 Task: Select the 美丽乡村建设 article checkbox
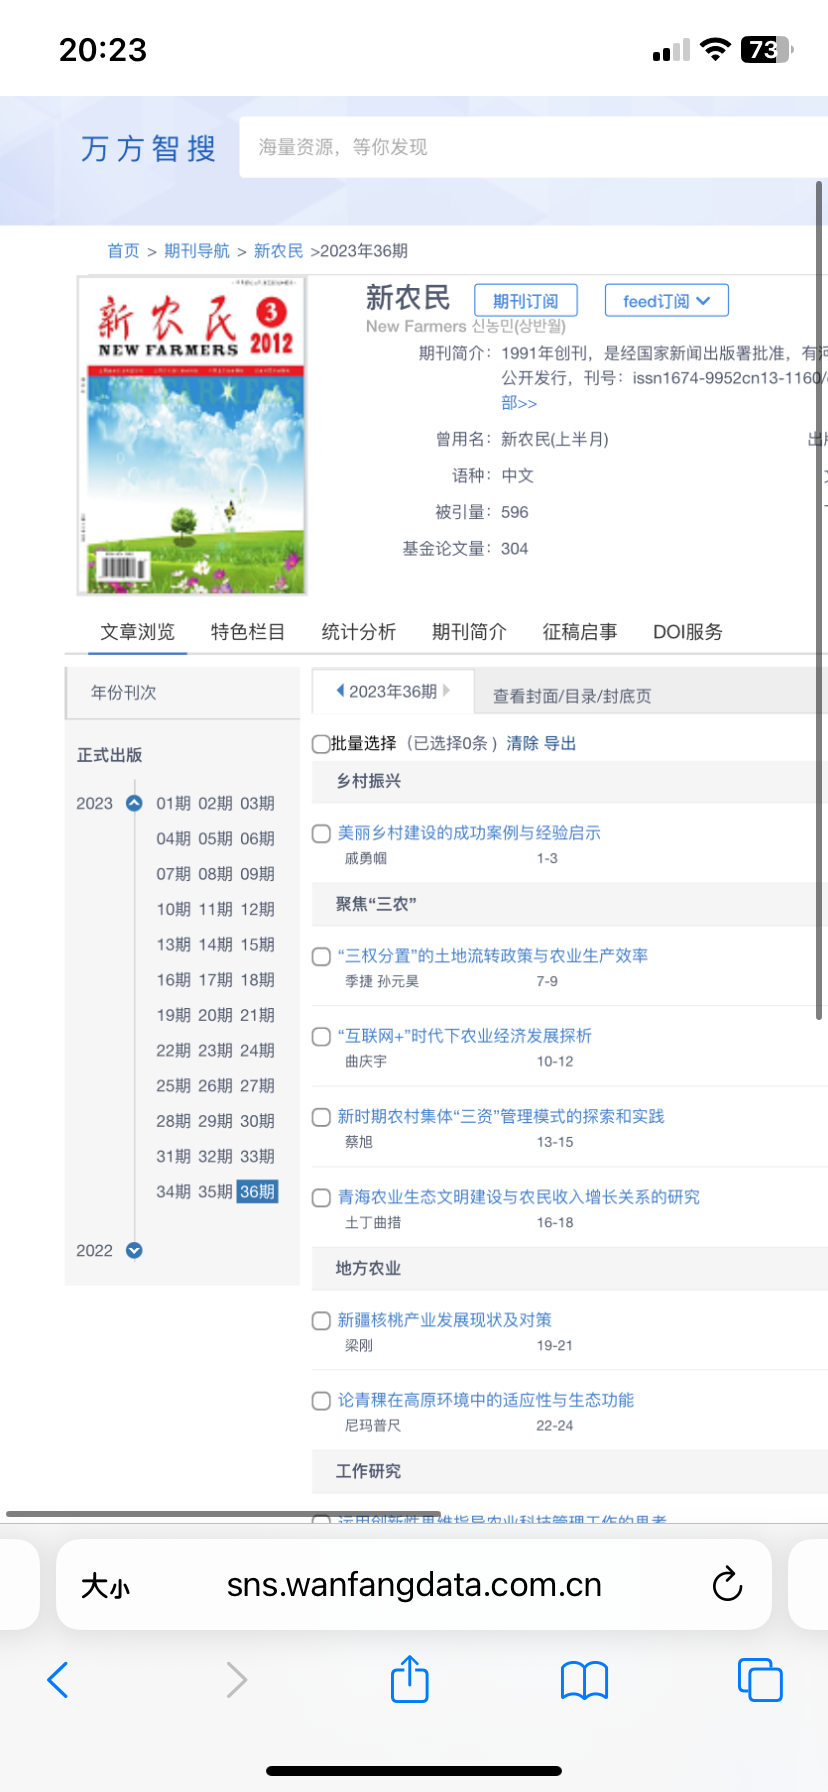pos(321,834)
